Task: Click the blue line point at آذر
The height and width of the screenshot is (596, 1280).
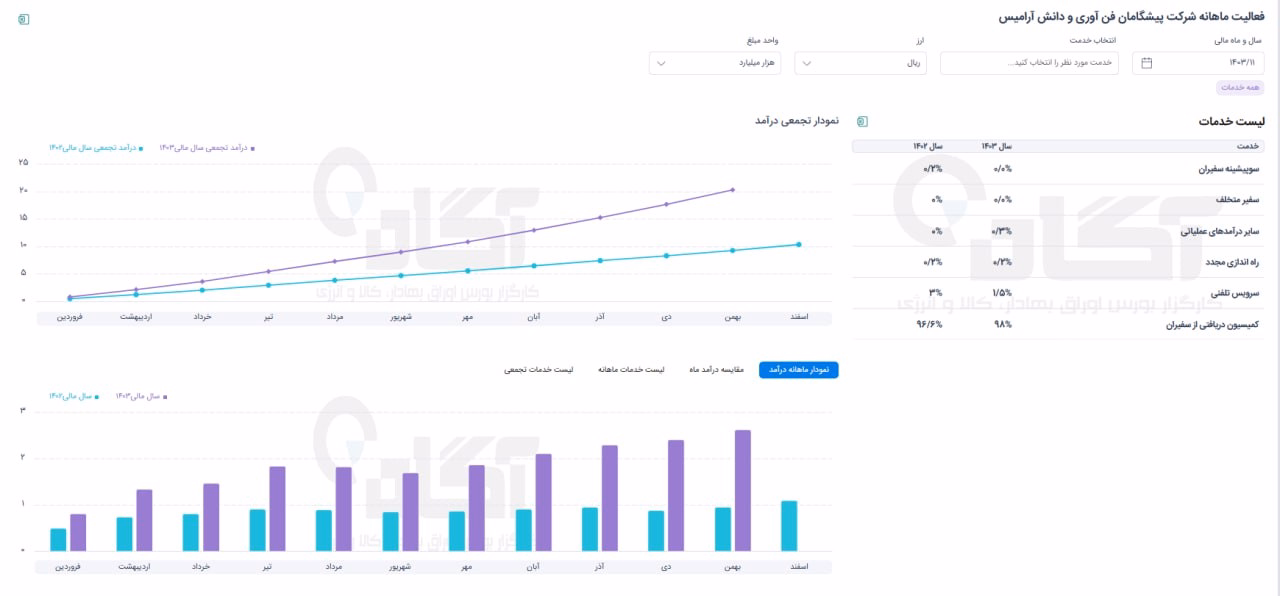Action: point(600,260)
